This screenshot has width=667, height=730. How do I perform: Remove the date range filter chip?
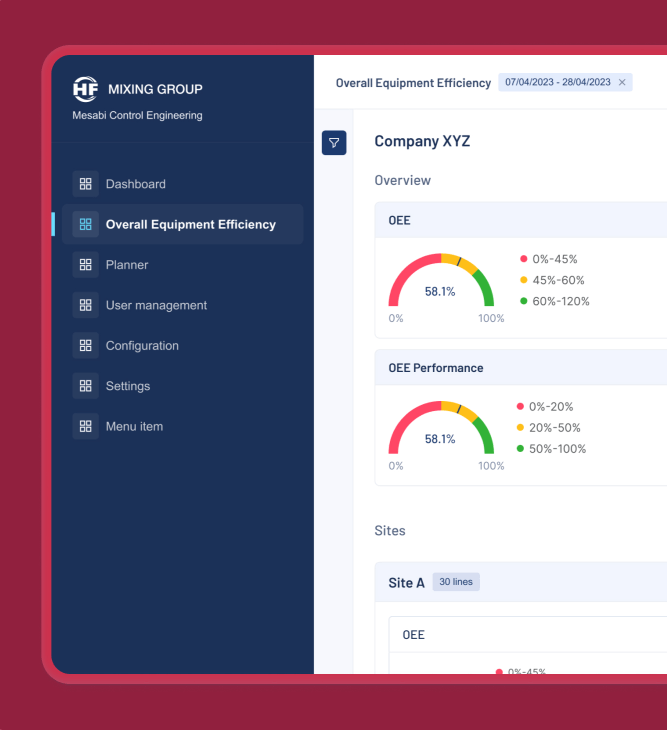pos(622,82)
